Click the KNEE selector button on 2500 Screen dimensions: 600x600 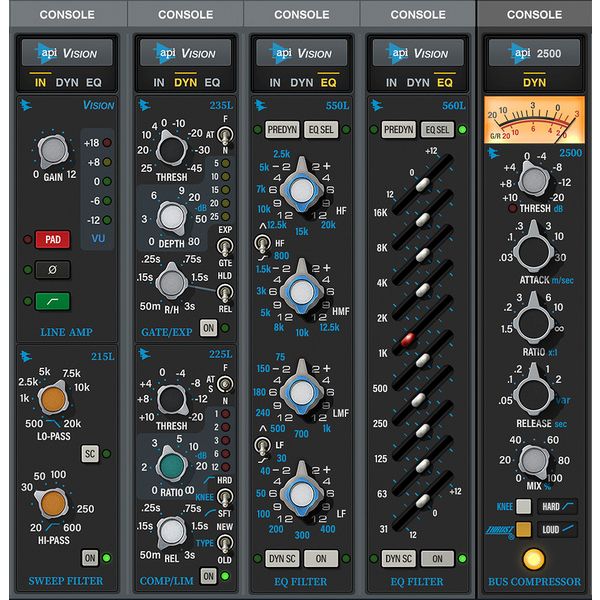point(523,506)
